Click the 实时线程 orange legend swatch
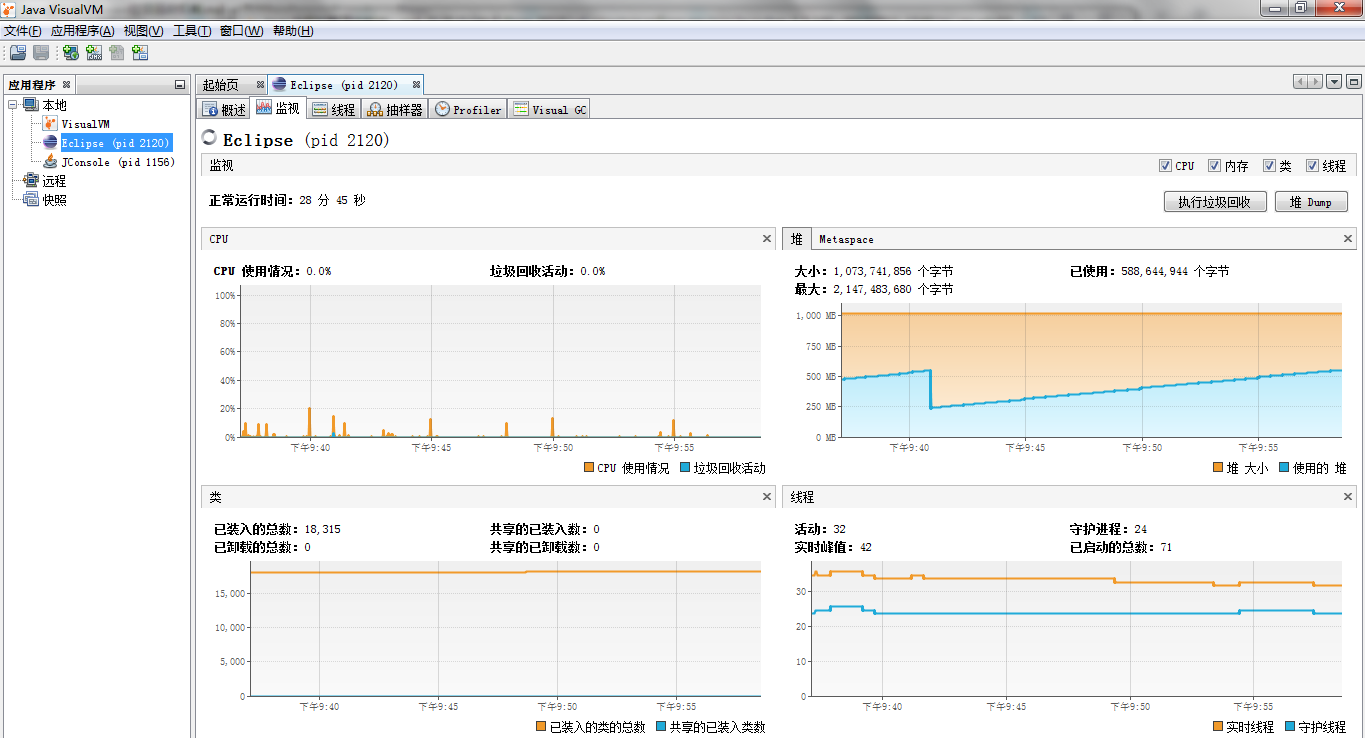The width and height of the screenshot is (1365, 738). pos(1218,726)
